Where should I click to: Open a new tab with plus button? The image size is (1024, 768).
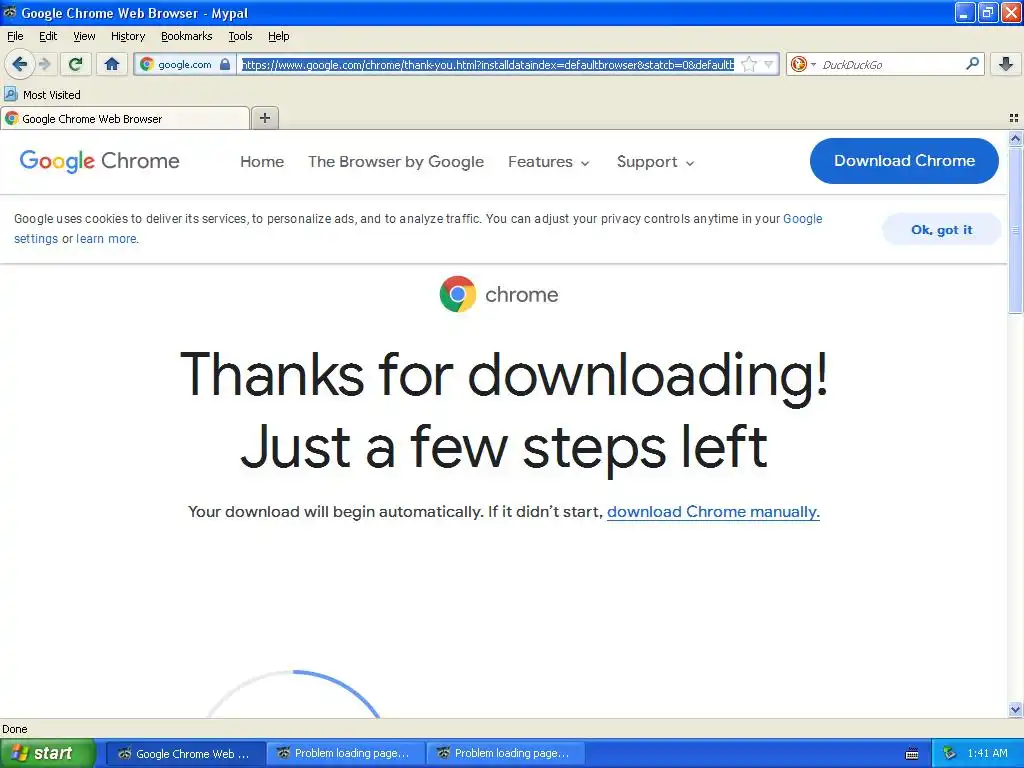(x=264, y=118)
